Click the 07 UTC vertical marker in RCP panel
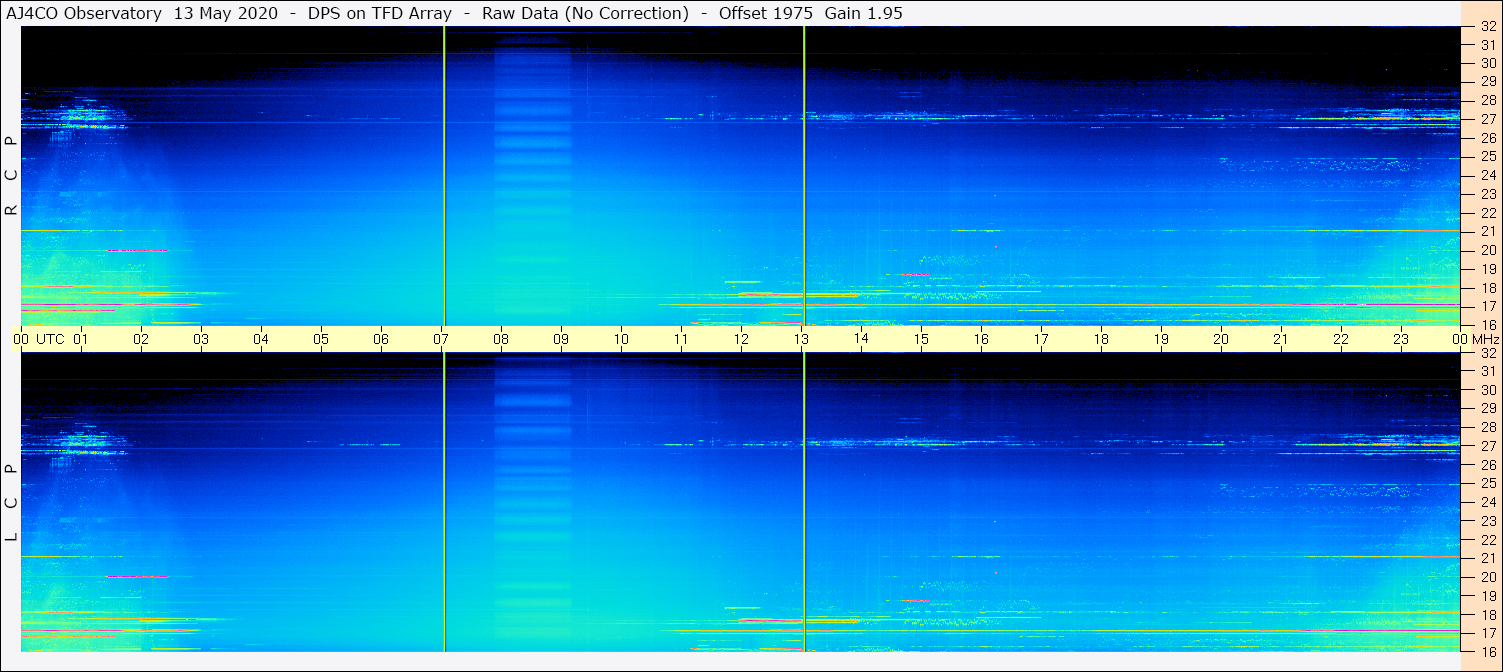The width and height of the screenshot is (1503, 672). (x=444, y=175)
